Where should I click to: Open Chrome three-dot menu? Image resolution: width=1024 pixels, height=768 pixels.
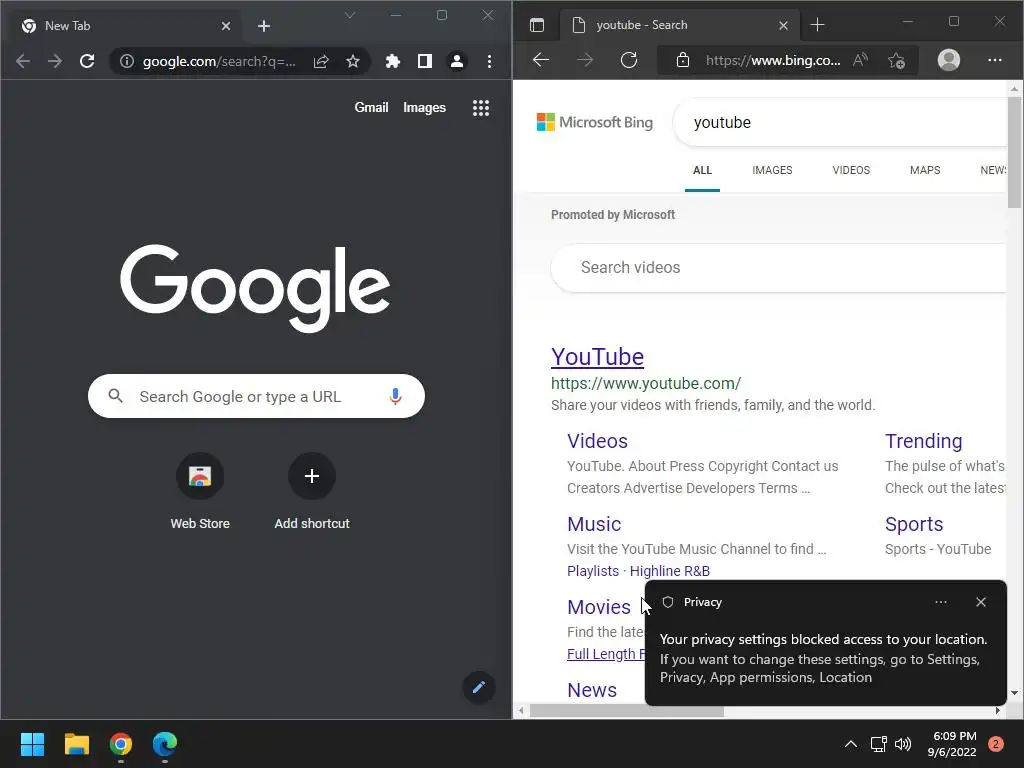point(489,61)
